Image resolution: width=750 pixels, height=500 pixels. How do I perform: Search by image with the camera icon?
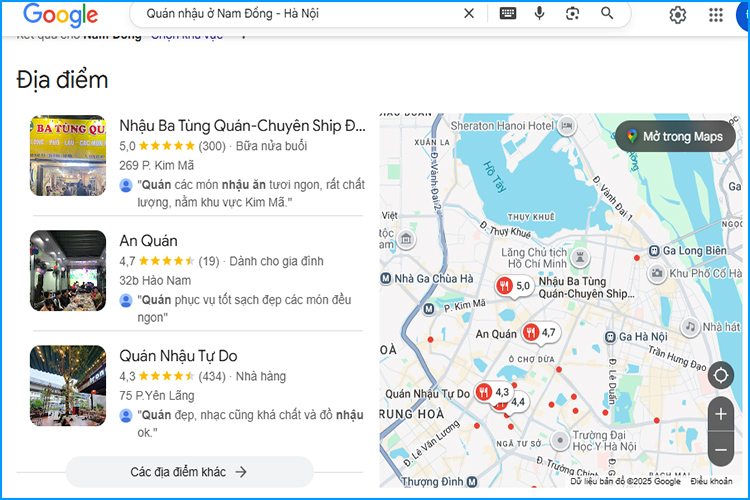coord(572,13)
